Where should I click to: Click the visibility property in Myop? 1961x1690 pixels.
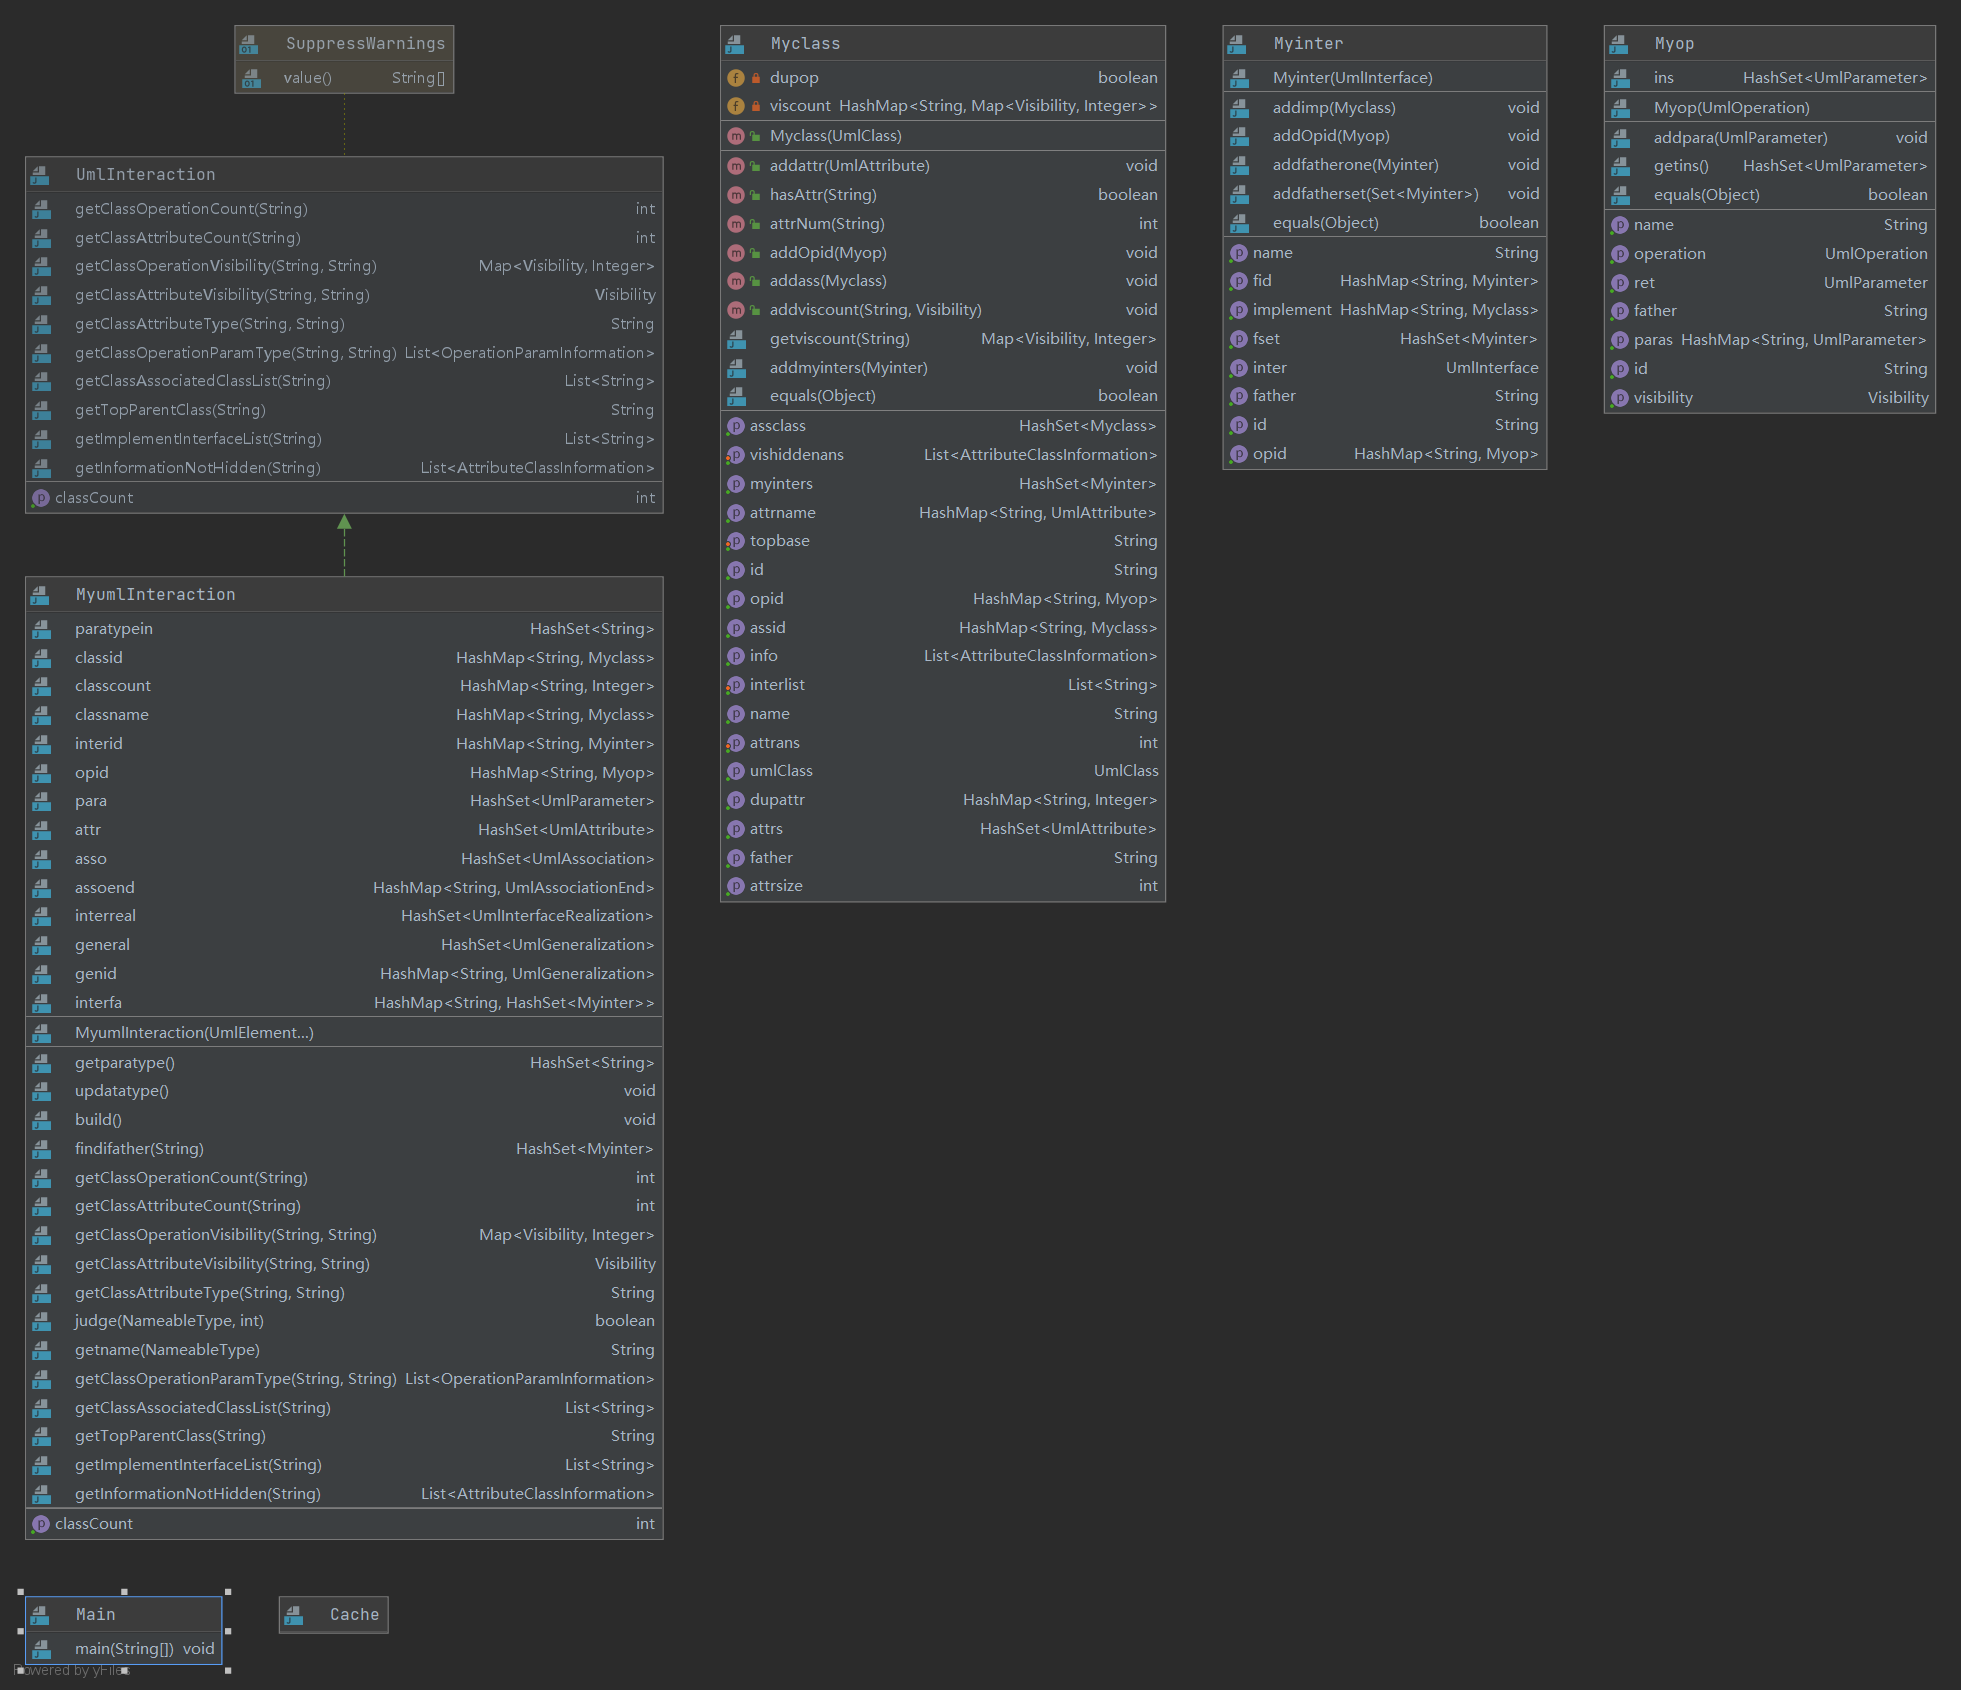(1663, 398)
